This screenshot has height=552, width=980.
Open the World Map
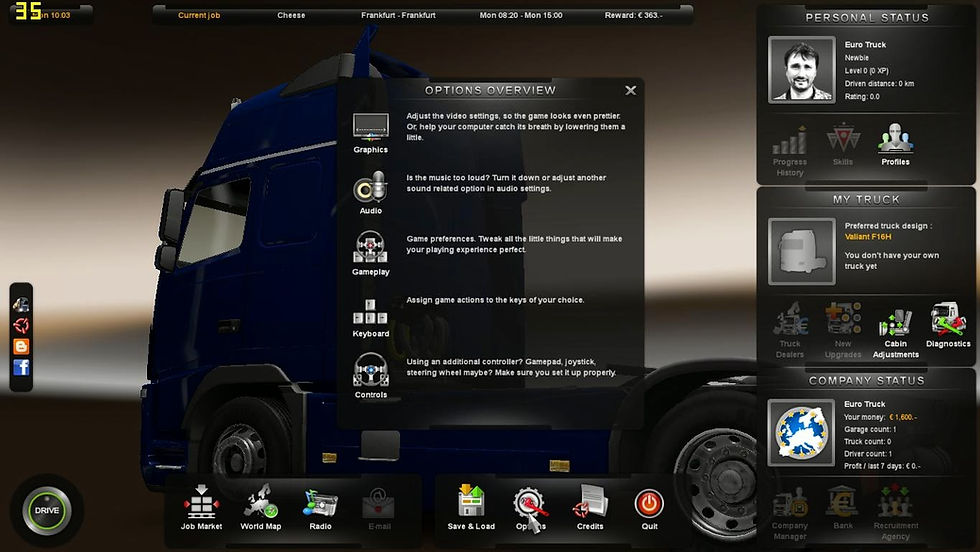(261, 508)
